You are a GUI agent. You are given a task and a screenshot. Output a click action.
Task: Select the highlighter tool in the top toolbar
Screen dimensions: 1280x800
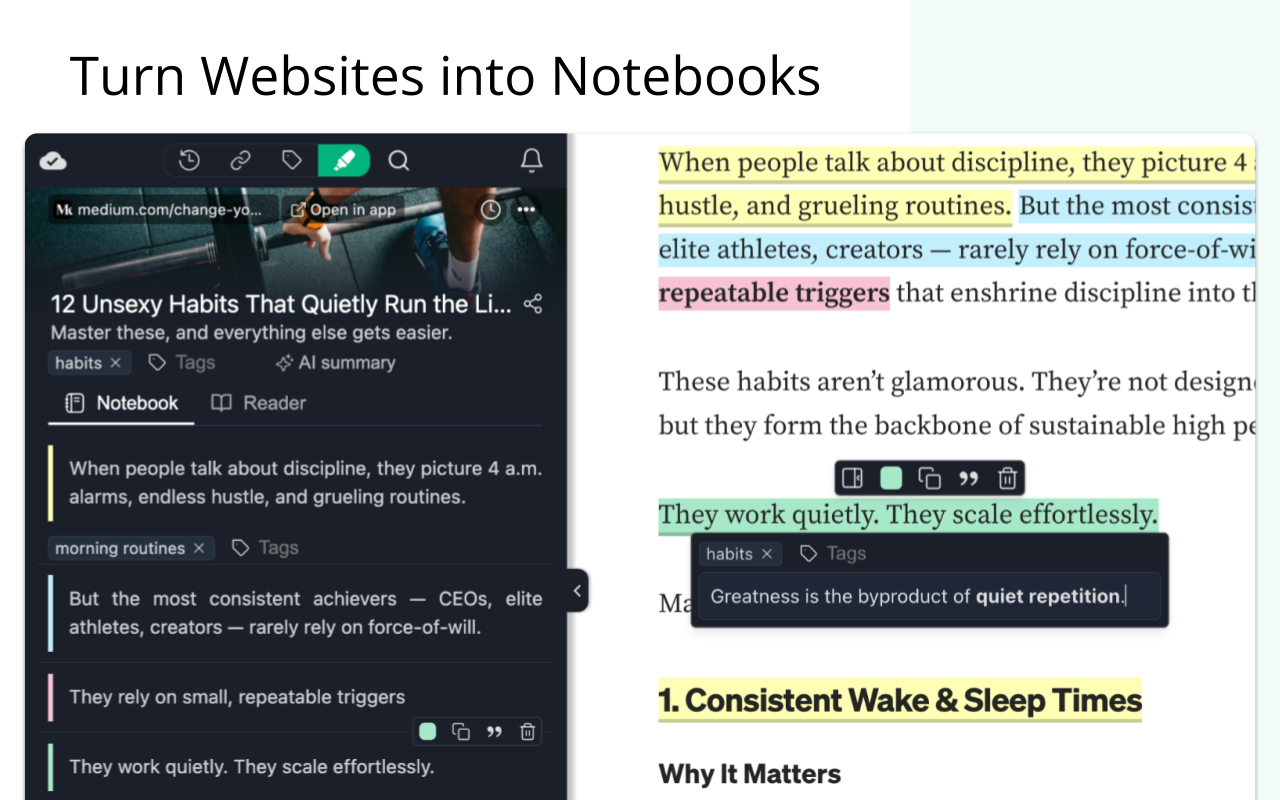344,160
